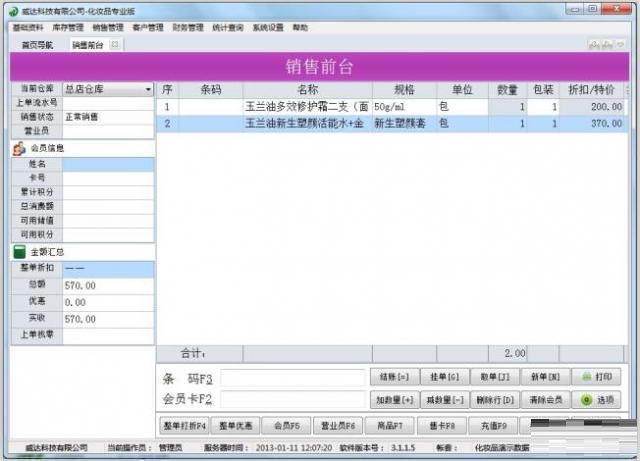Click the green 金额汇总 calculator icon

click(19, 252)
